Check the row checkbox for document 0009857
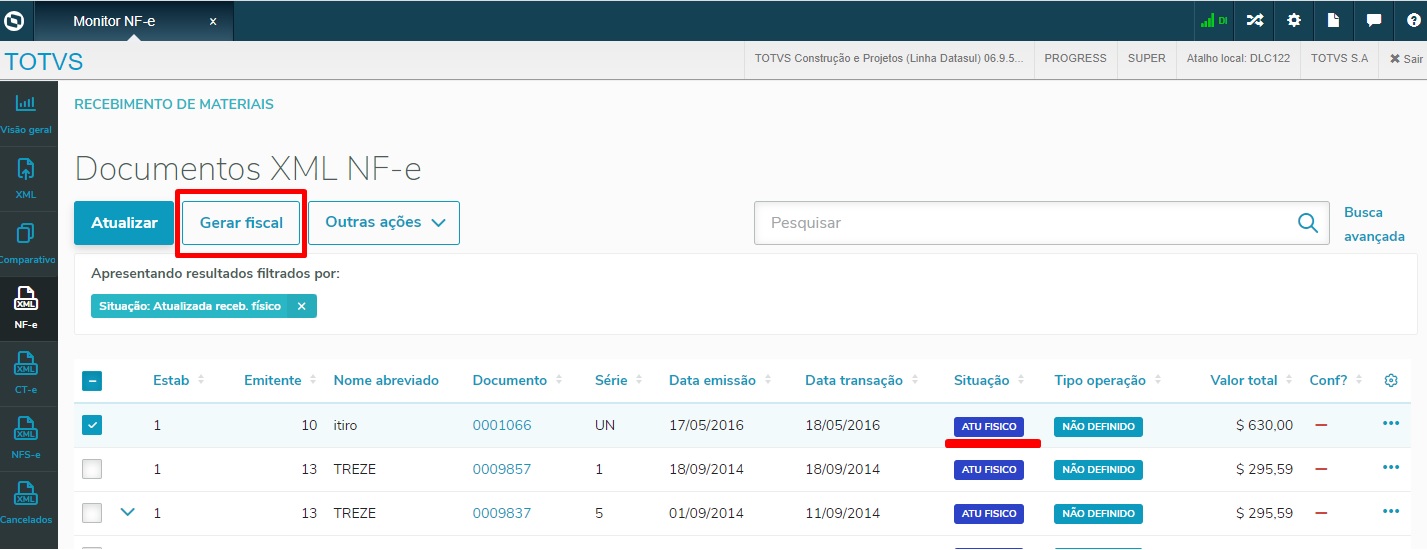 pyautogui.click(x=92, y=469)
